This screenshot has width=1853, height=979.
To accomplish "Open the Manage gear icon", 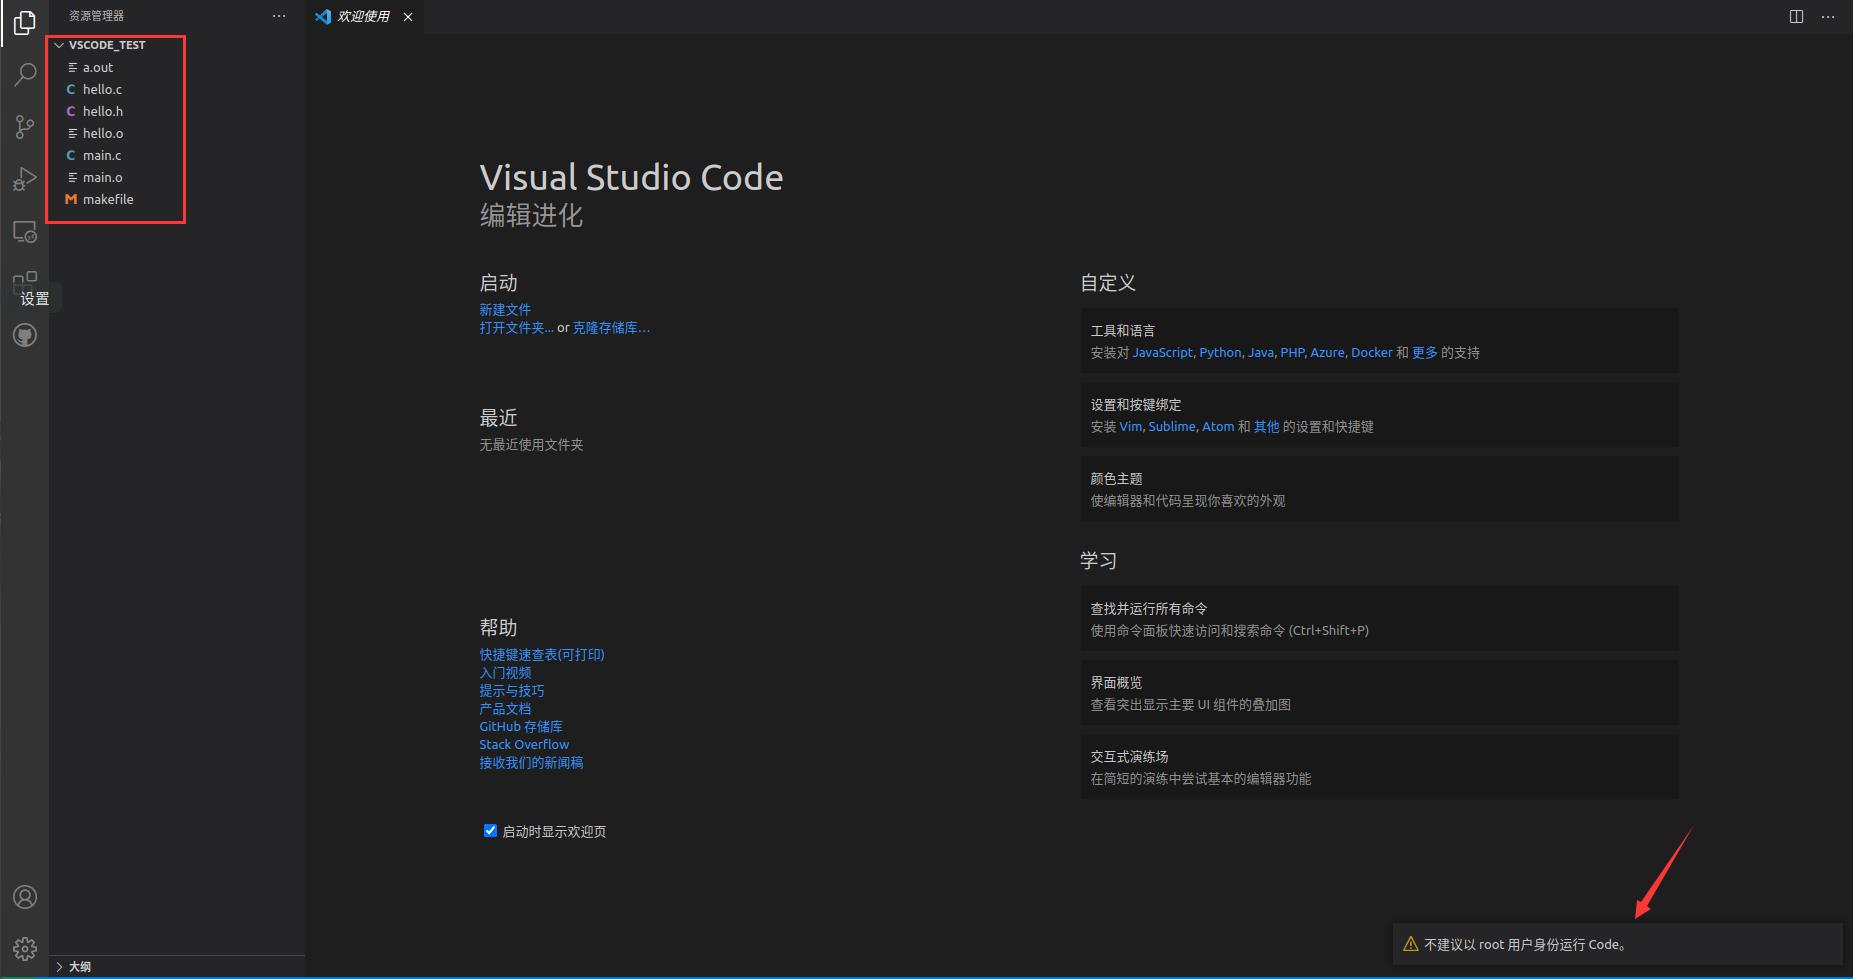I will (25, 948).
